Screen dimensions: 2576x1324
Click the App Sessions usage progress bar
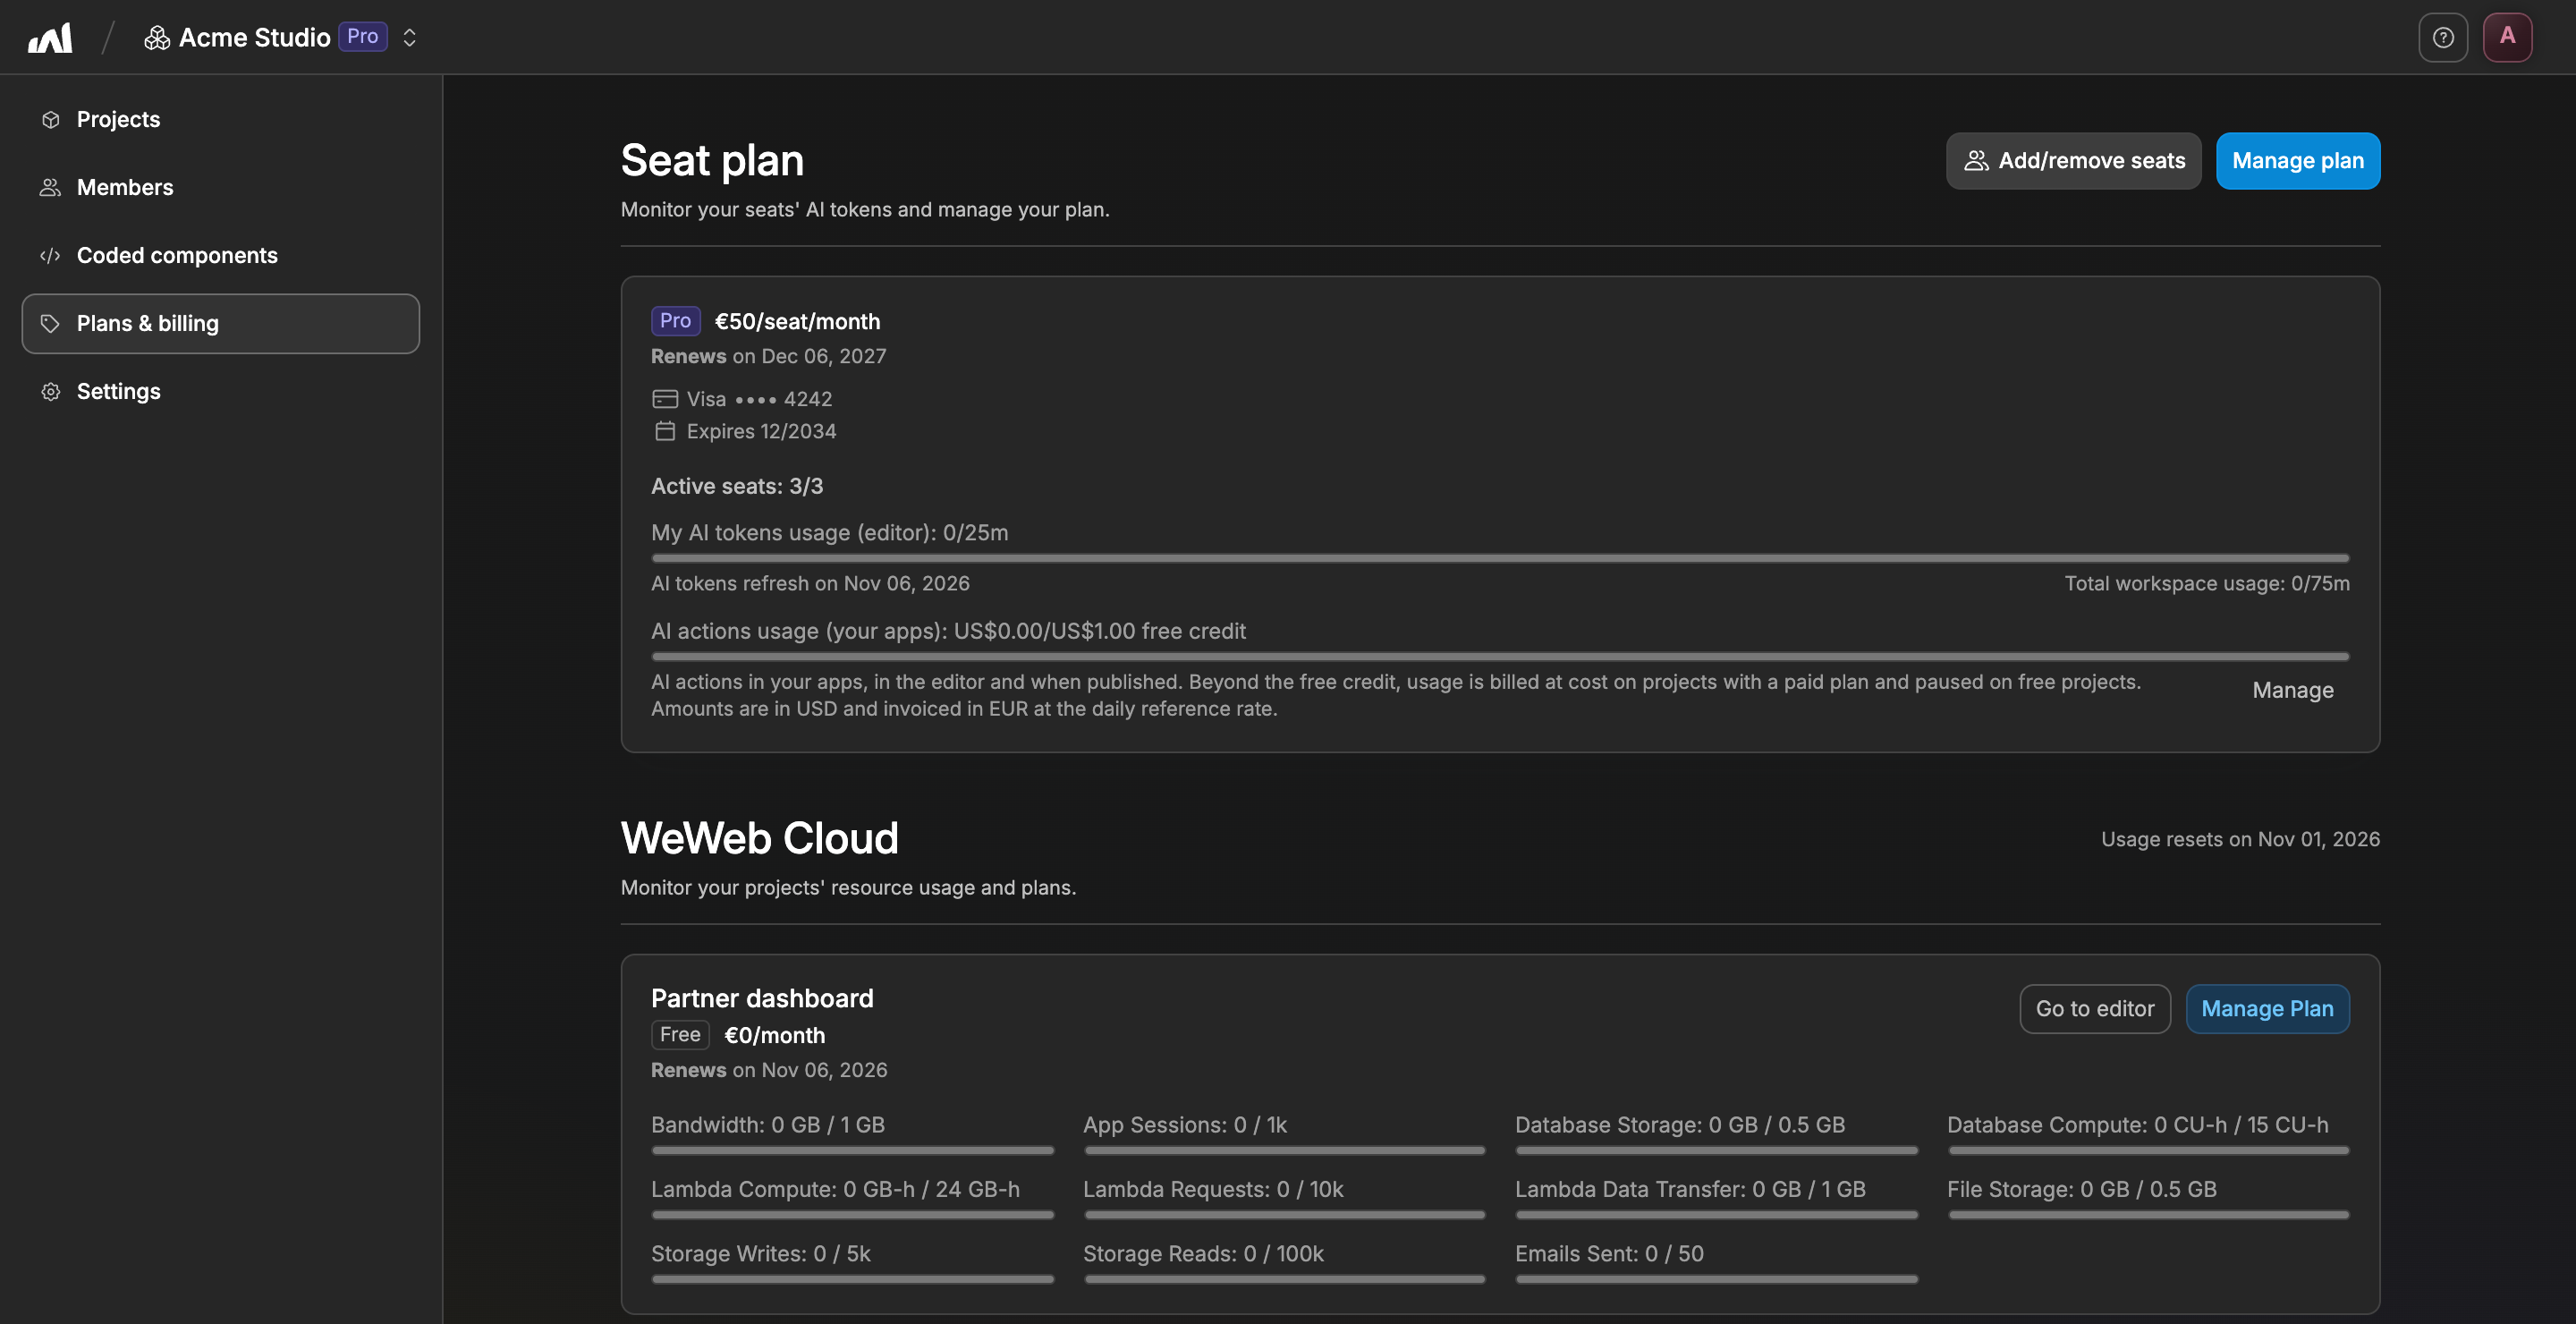click(1284, 1151)
